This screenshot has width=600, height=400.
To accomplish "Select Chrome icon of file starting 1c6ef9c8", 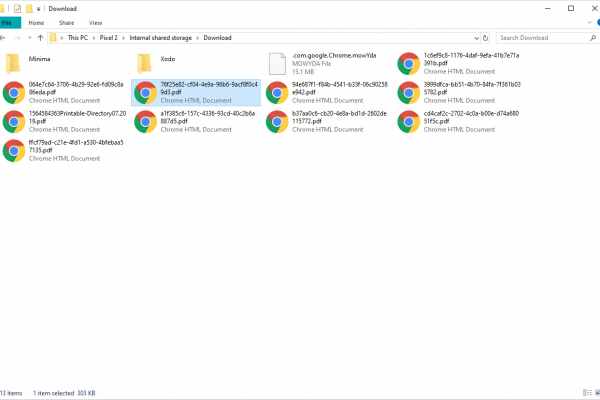I will (x=409, y=64).
